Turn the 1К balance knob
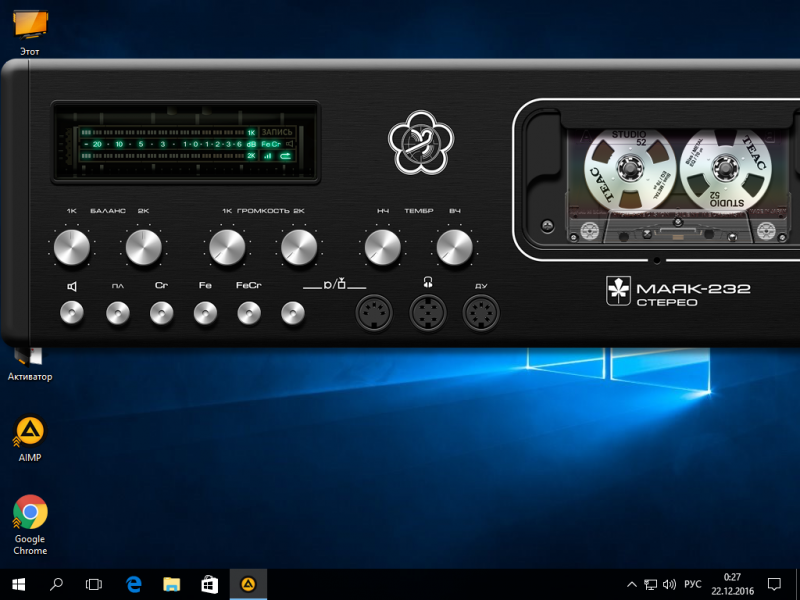 71,247
